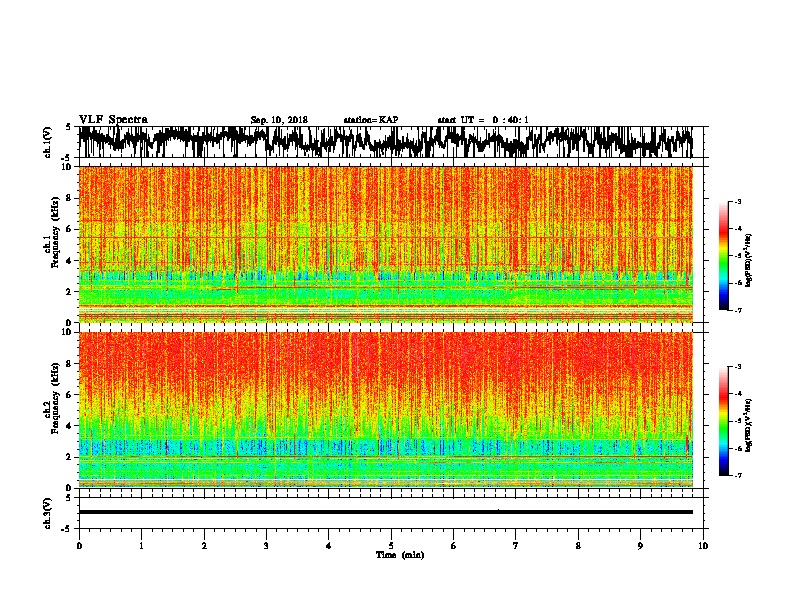Click the ch.1 colorbar label log(PSD)(V²/Hz)
This screenshot has height=612, width=792.
point(749,261)
